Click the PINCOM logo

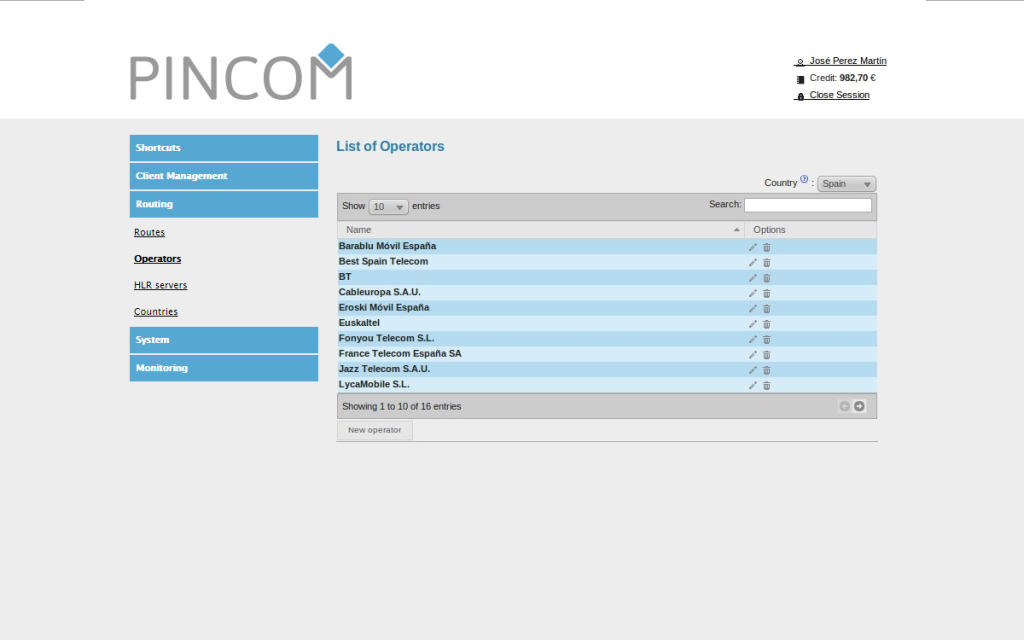(x=241, y=72)
